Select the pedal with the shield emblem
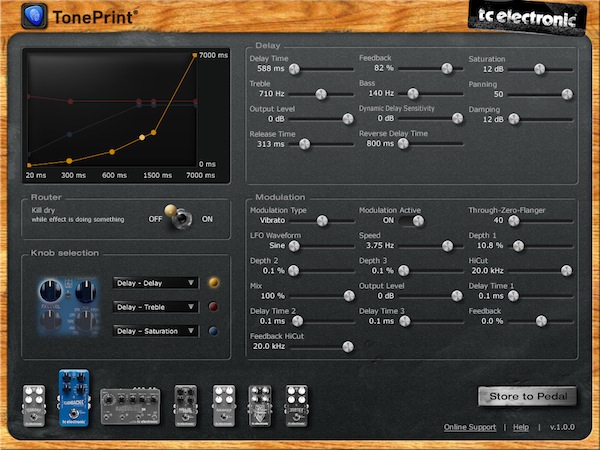 coord(260,406)
